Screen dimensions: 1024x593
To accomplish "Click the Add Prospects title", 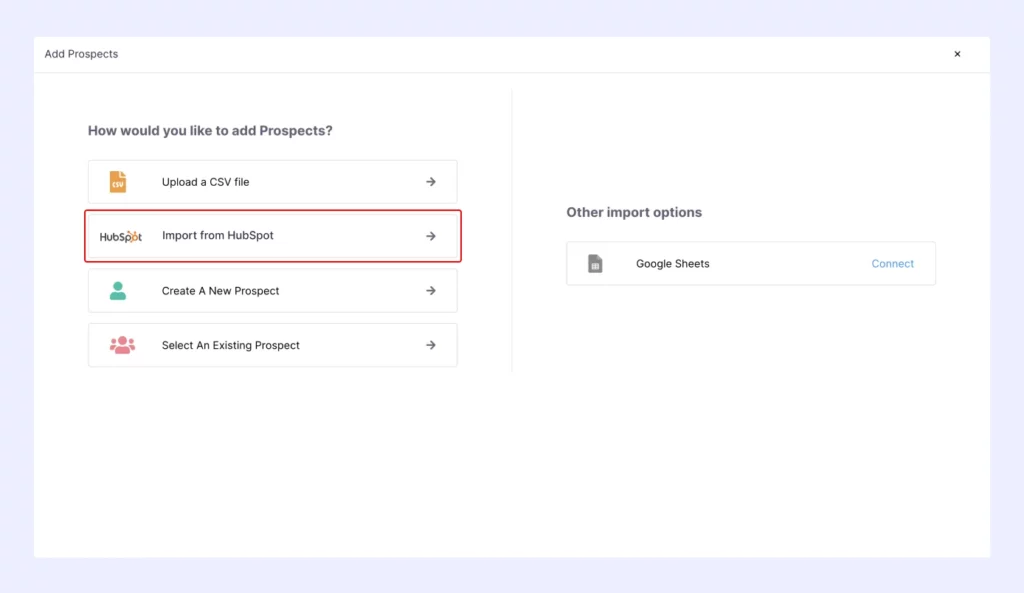I will click(81, 54).
